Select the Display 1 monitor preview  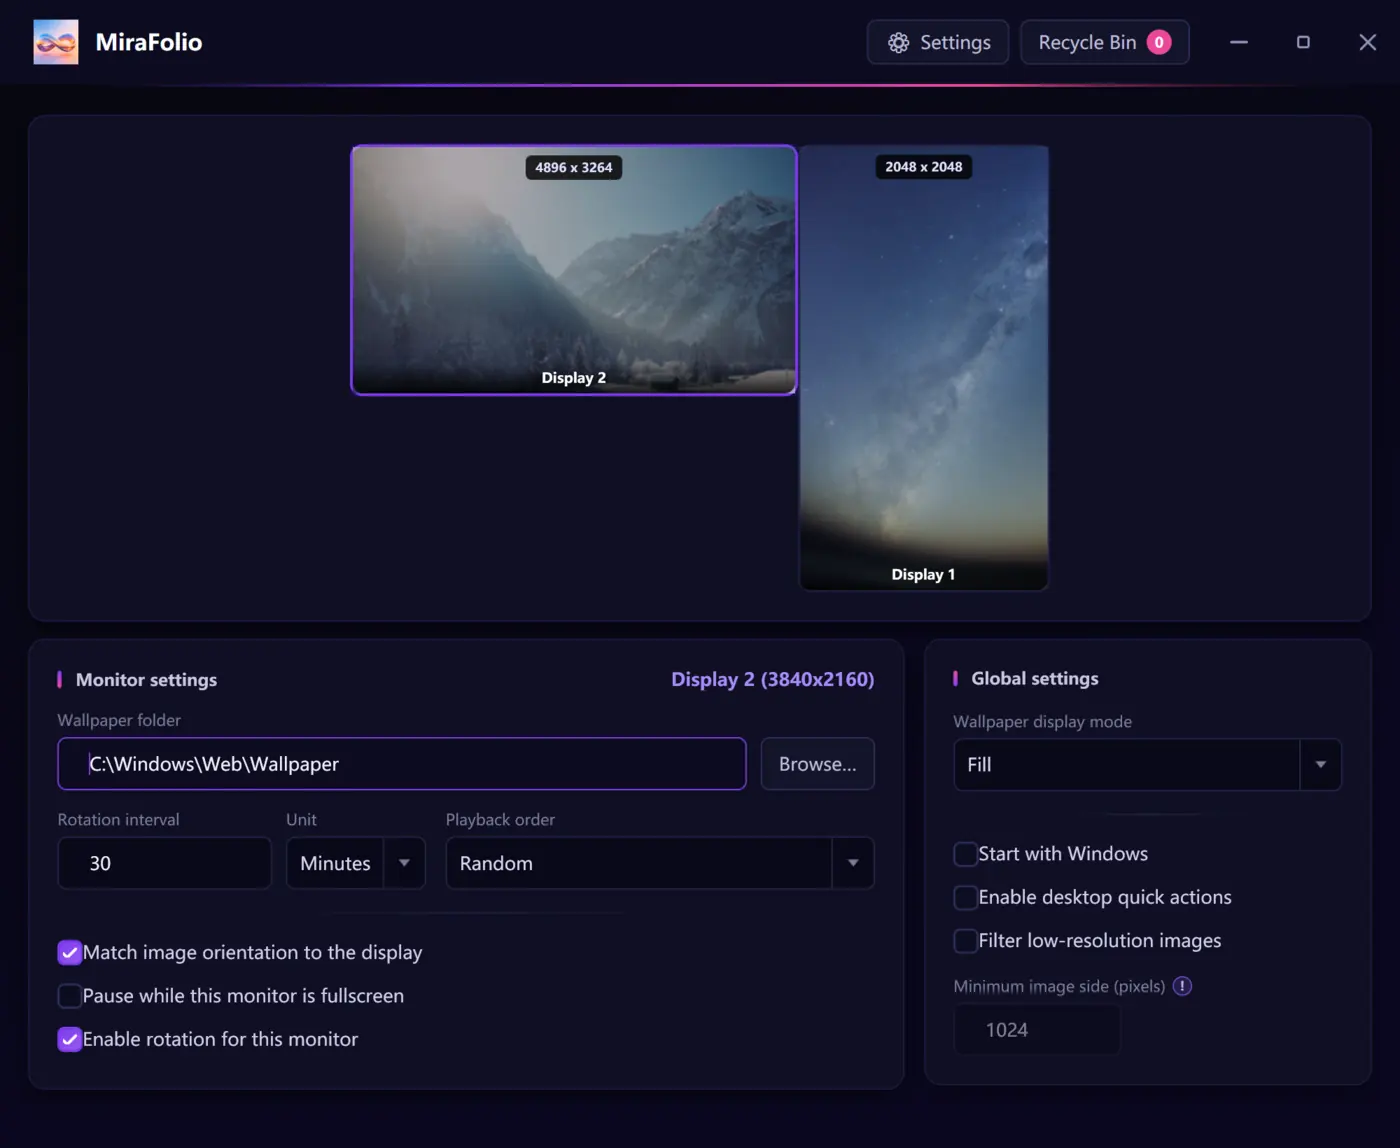point(924,368)
